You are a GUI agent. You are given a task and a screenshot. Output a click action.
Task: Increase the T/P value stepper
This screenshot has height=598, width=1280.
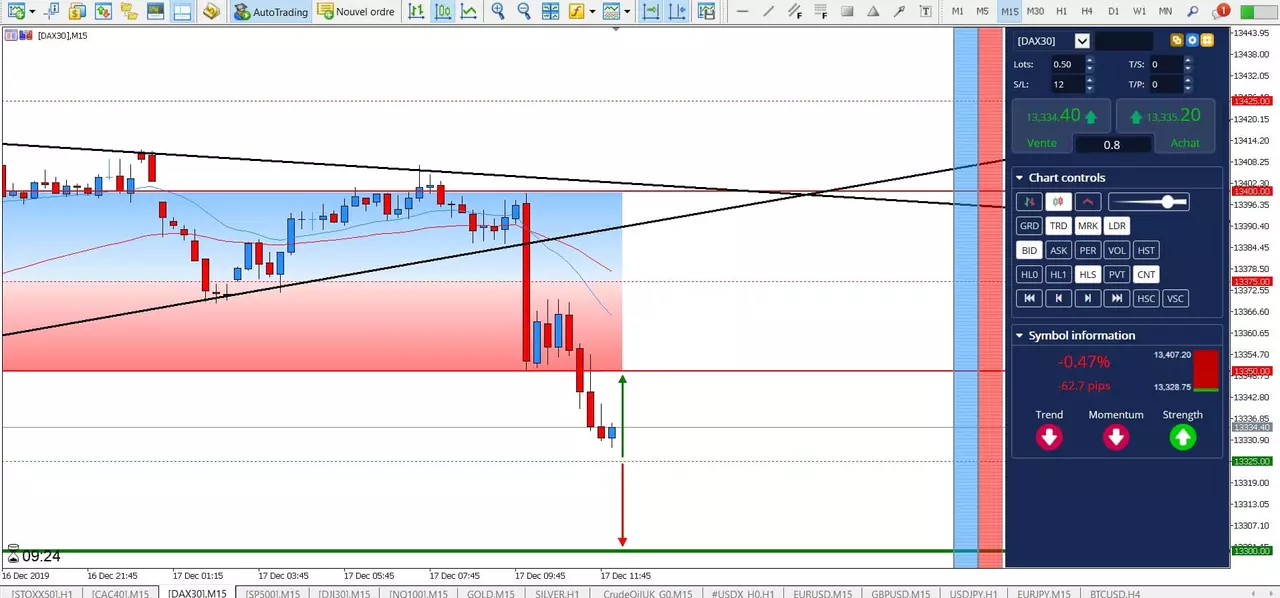1188,80
